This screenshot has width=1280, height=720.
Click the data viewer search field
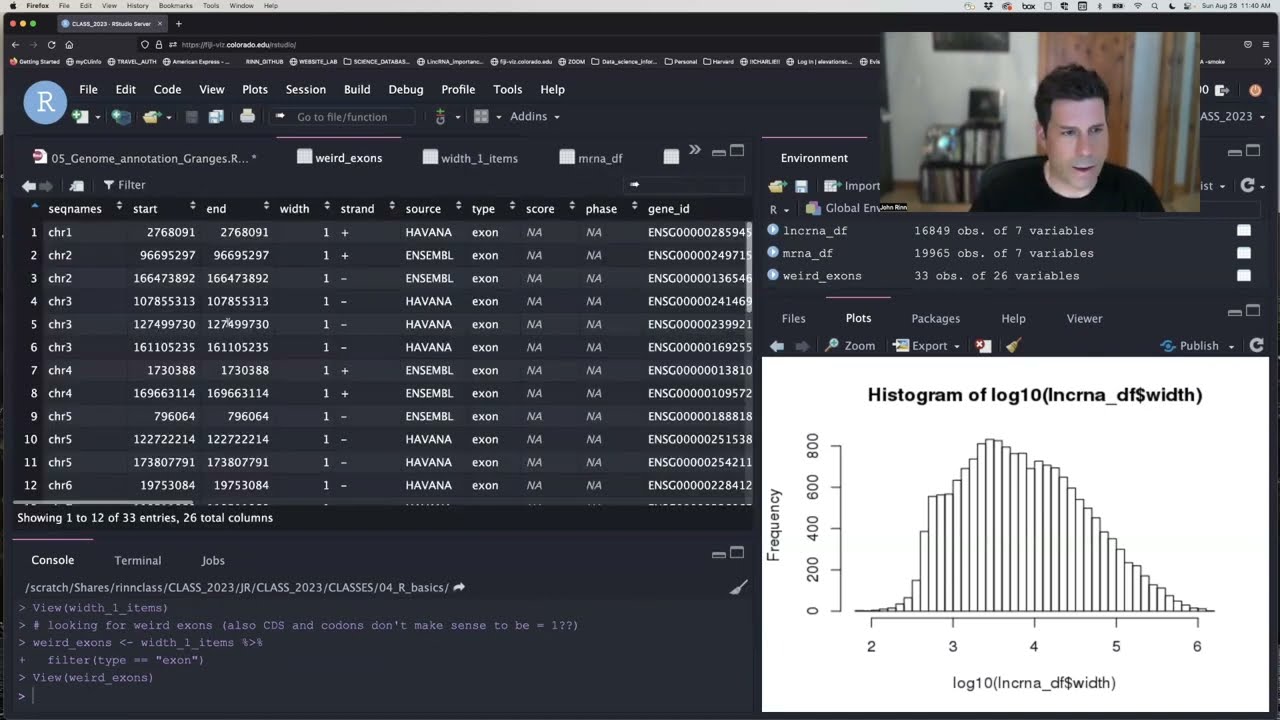(x=685, y=185)
